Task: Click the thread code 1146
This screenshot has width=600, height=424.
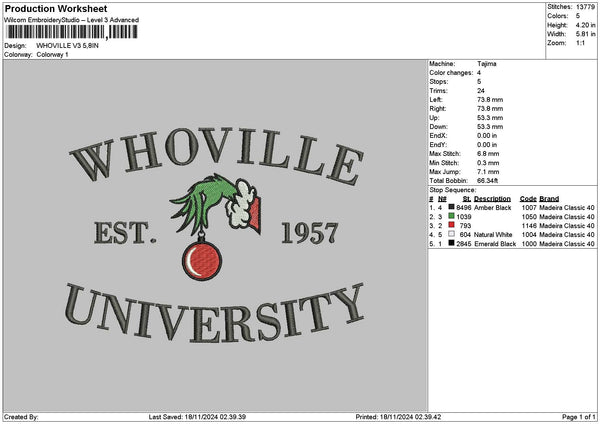Action: (x=529, y=226)
